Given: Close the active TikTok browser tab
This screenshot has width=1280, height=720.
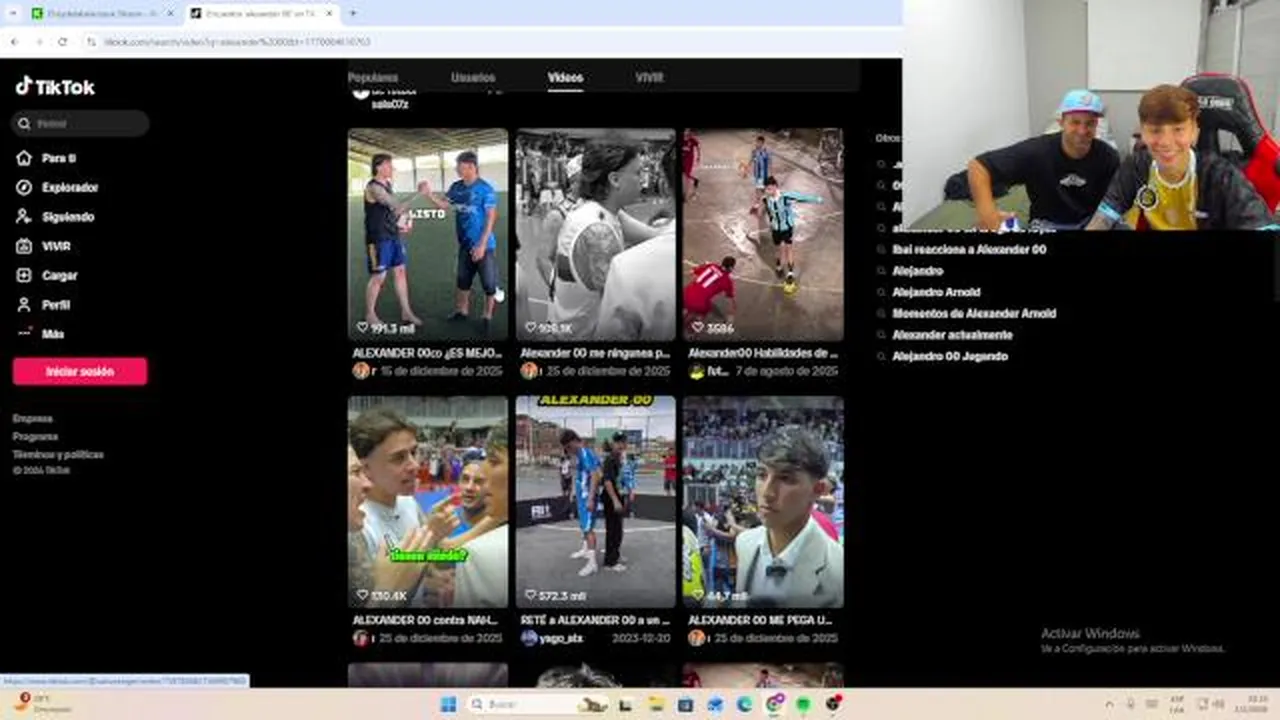Looking at the screenshot, I should click(x=329, y=13).
